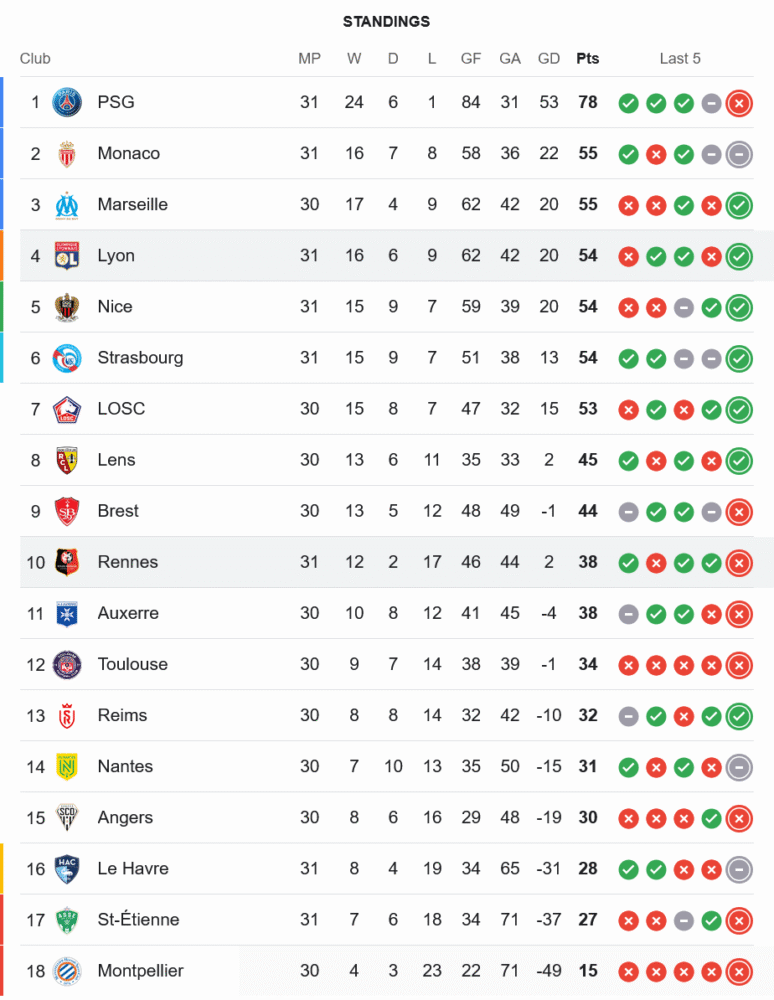Click the Nantes yellow crest
Screen dimensions: 774x1000
(67, 767)
